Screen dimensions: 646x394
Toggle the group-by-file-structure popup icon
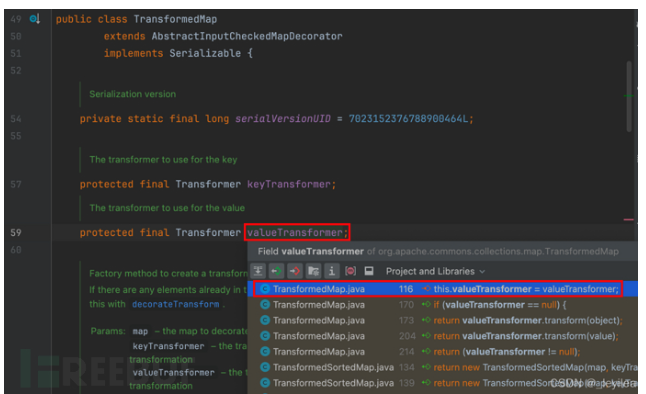point(258,271)
